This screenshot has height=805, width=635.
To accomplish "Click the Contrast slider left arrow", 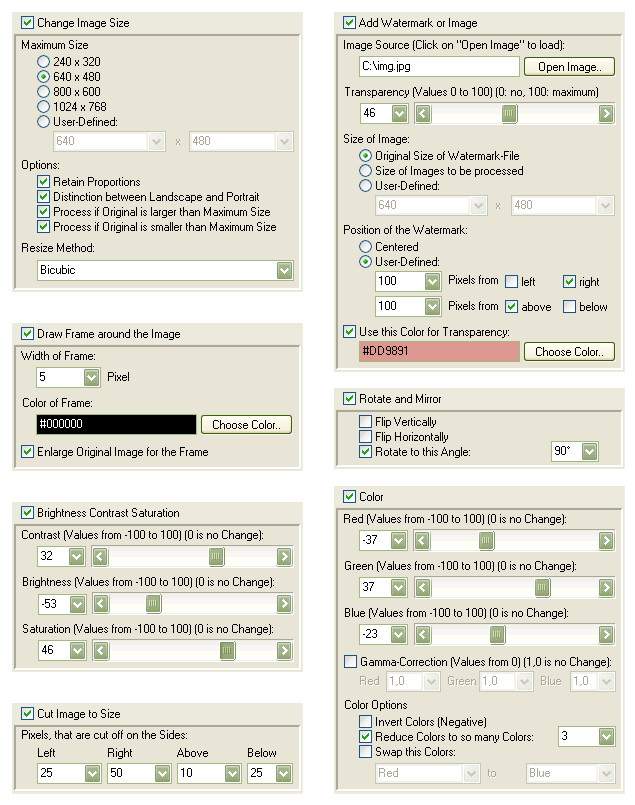I will [100, 557].
